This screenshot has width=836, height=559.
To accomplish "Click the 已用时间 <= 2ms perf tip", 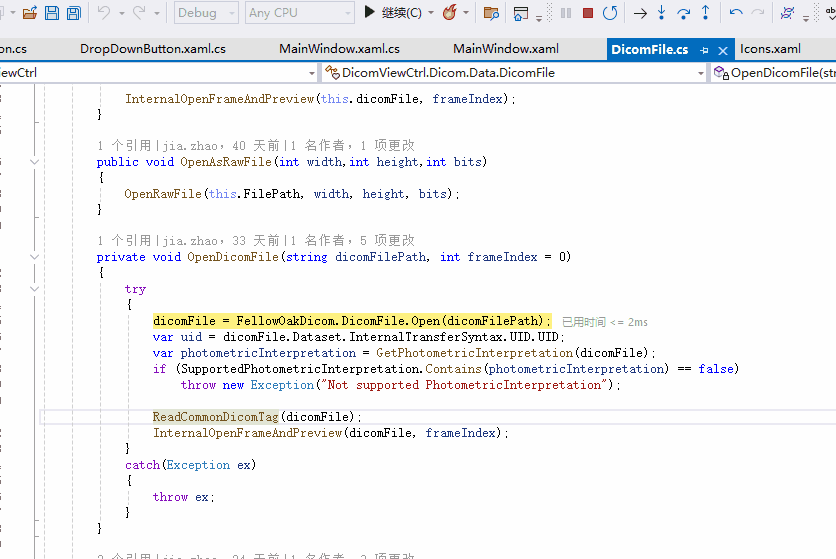I will pyautogui.click(x=605, y=322).
